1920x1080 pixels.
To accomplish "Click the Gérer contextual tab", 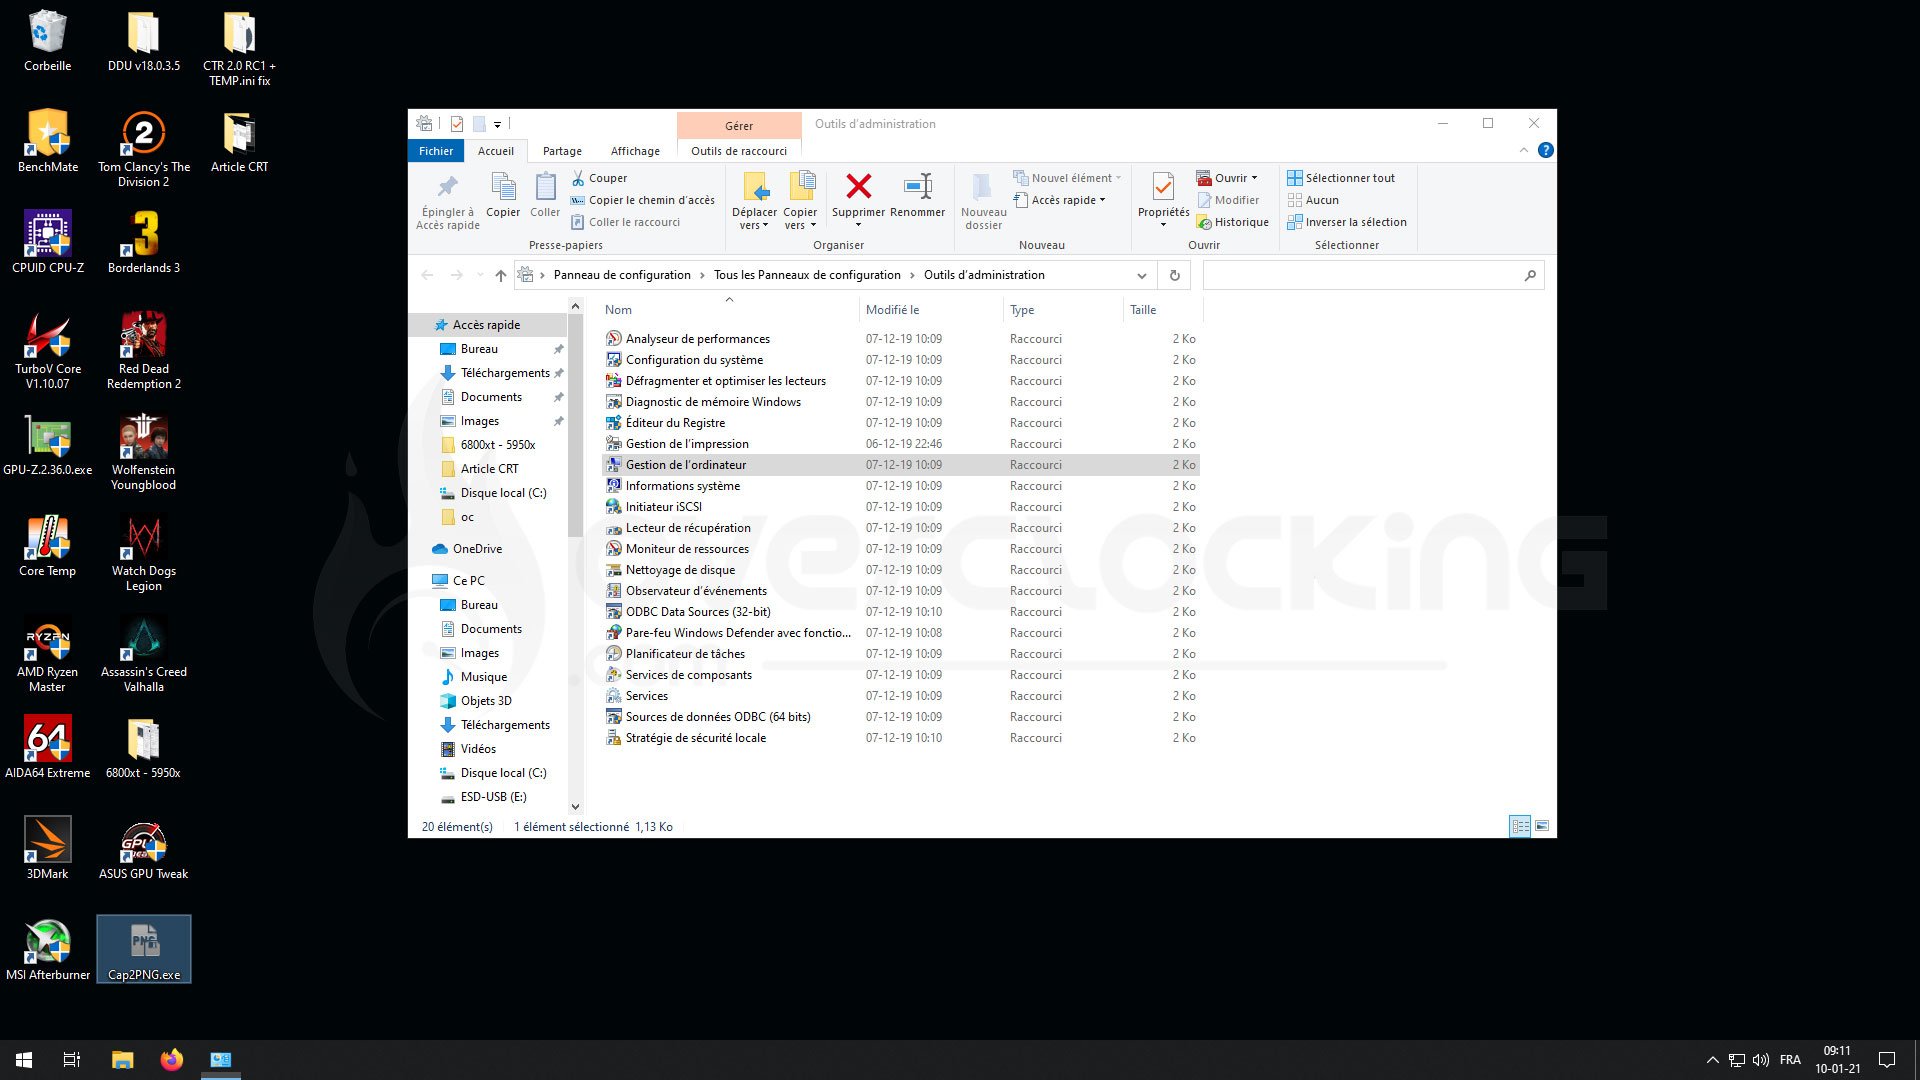I will tap(739, 126).
